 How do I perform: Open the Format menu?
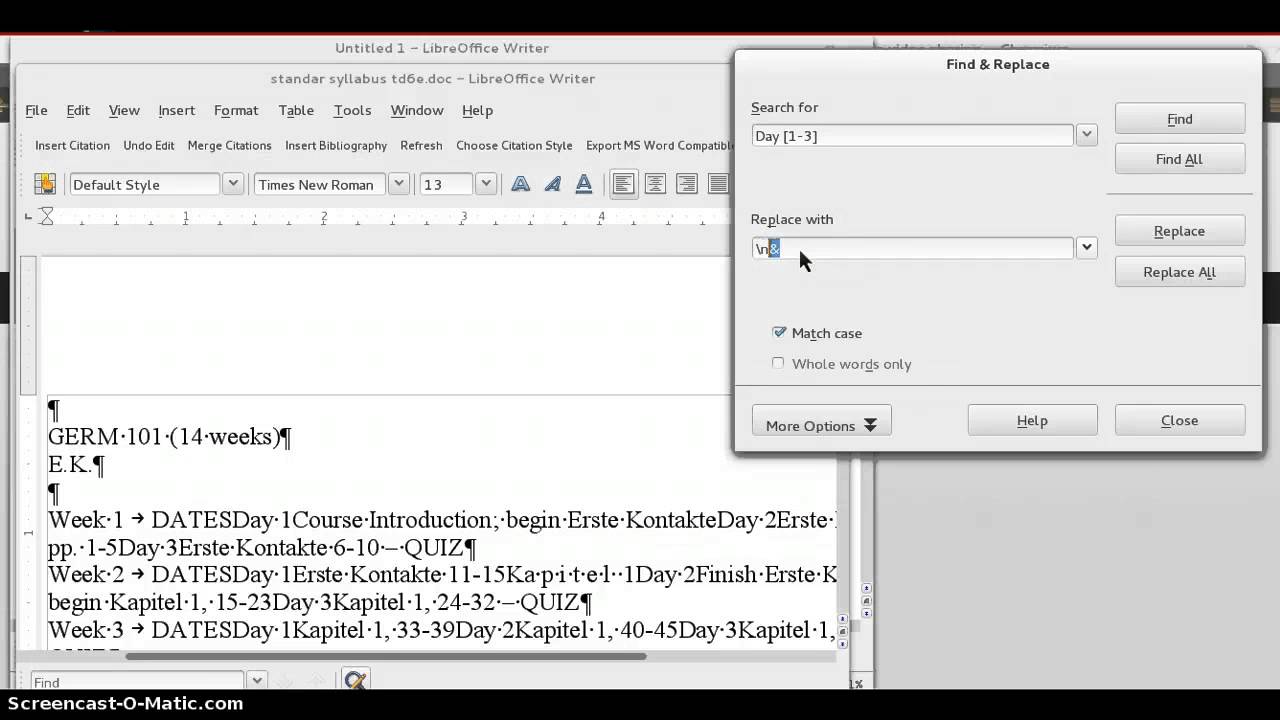point(236,110)
